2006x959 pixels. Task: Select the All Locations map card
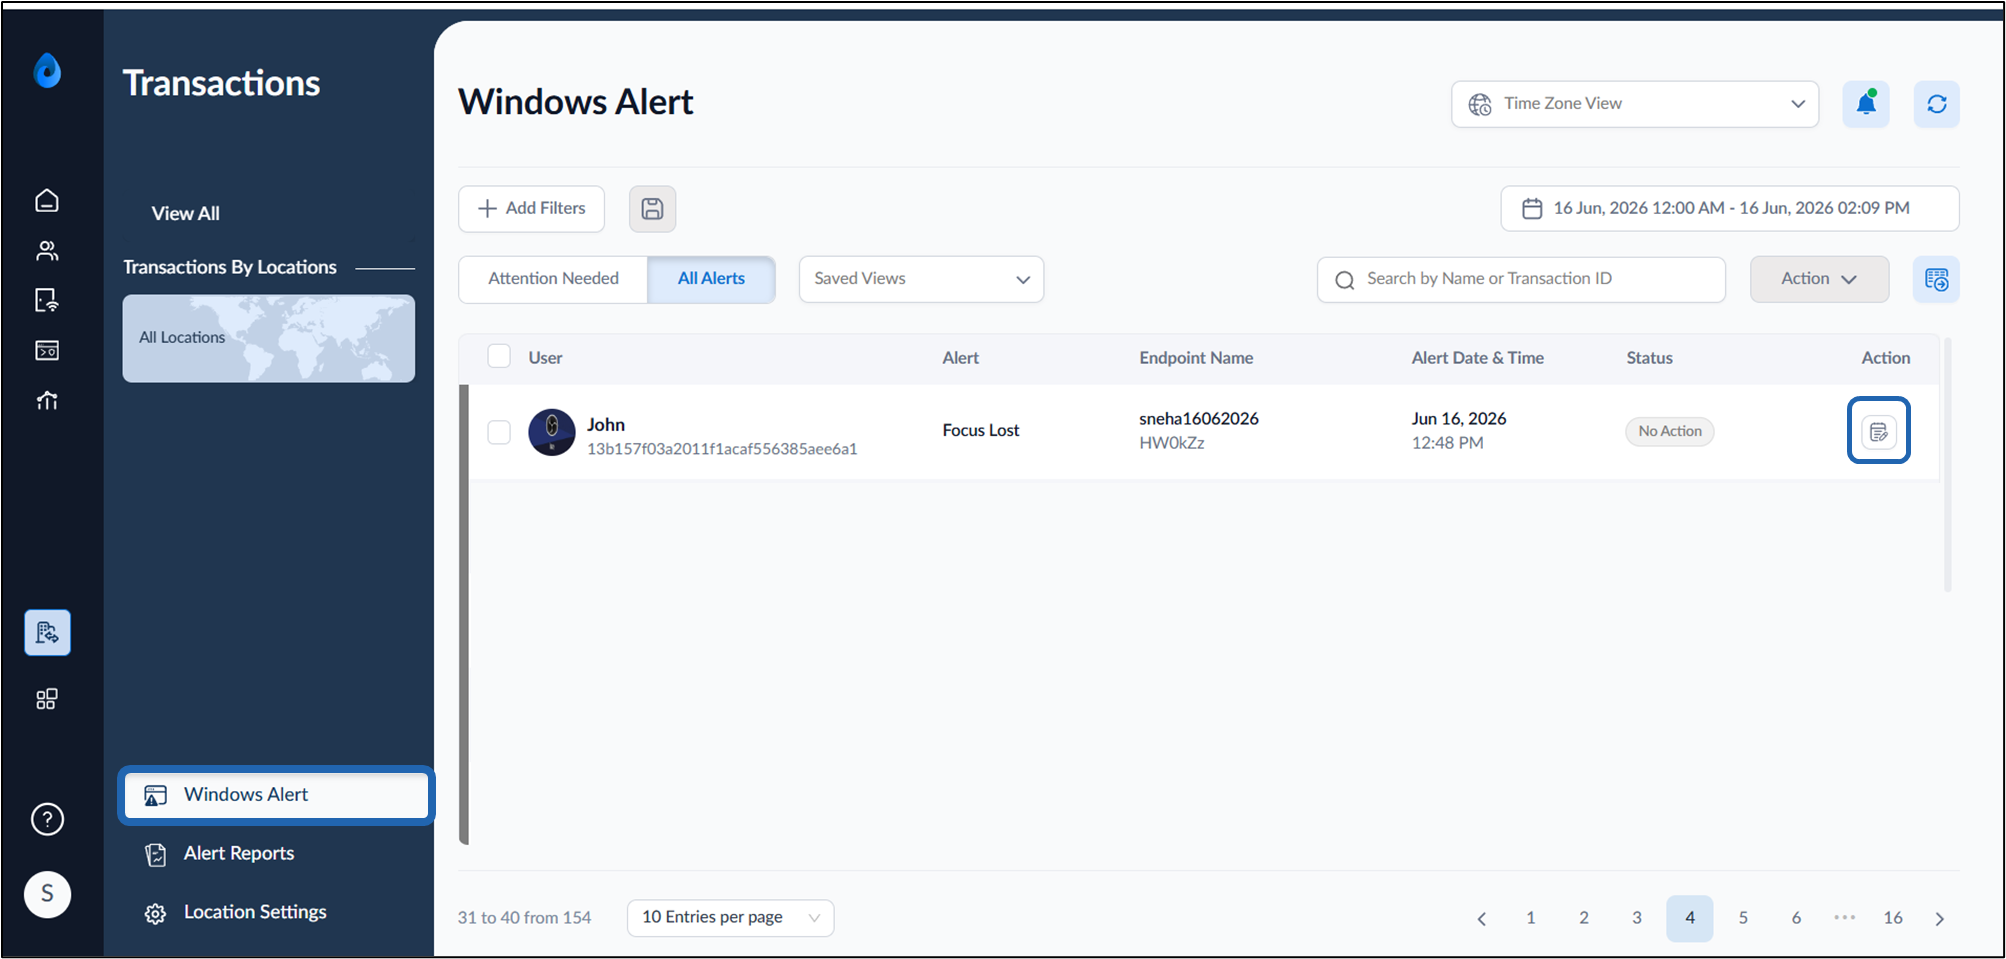click(x=269, y=338)
